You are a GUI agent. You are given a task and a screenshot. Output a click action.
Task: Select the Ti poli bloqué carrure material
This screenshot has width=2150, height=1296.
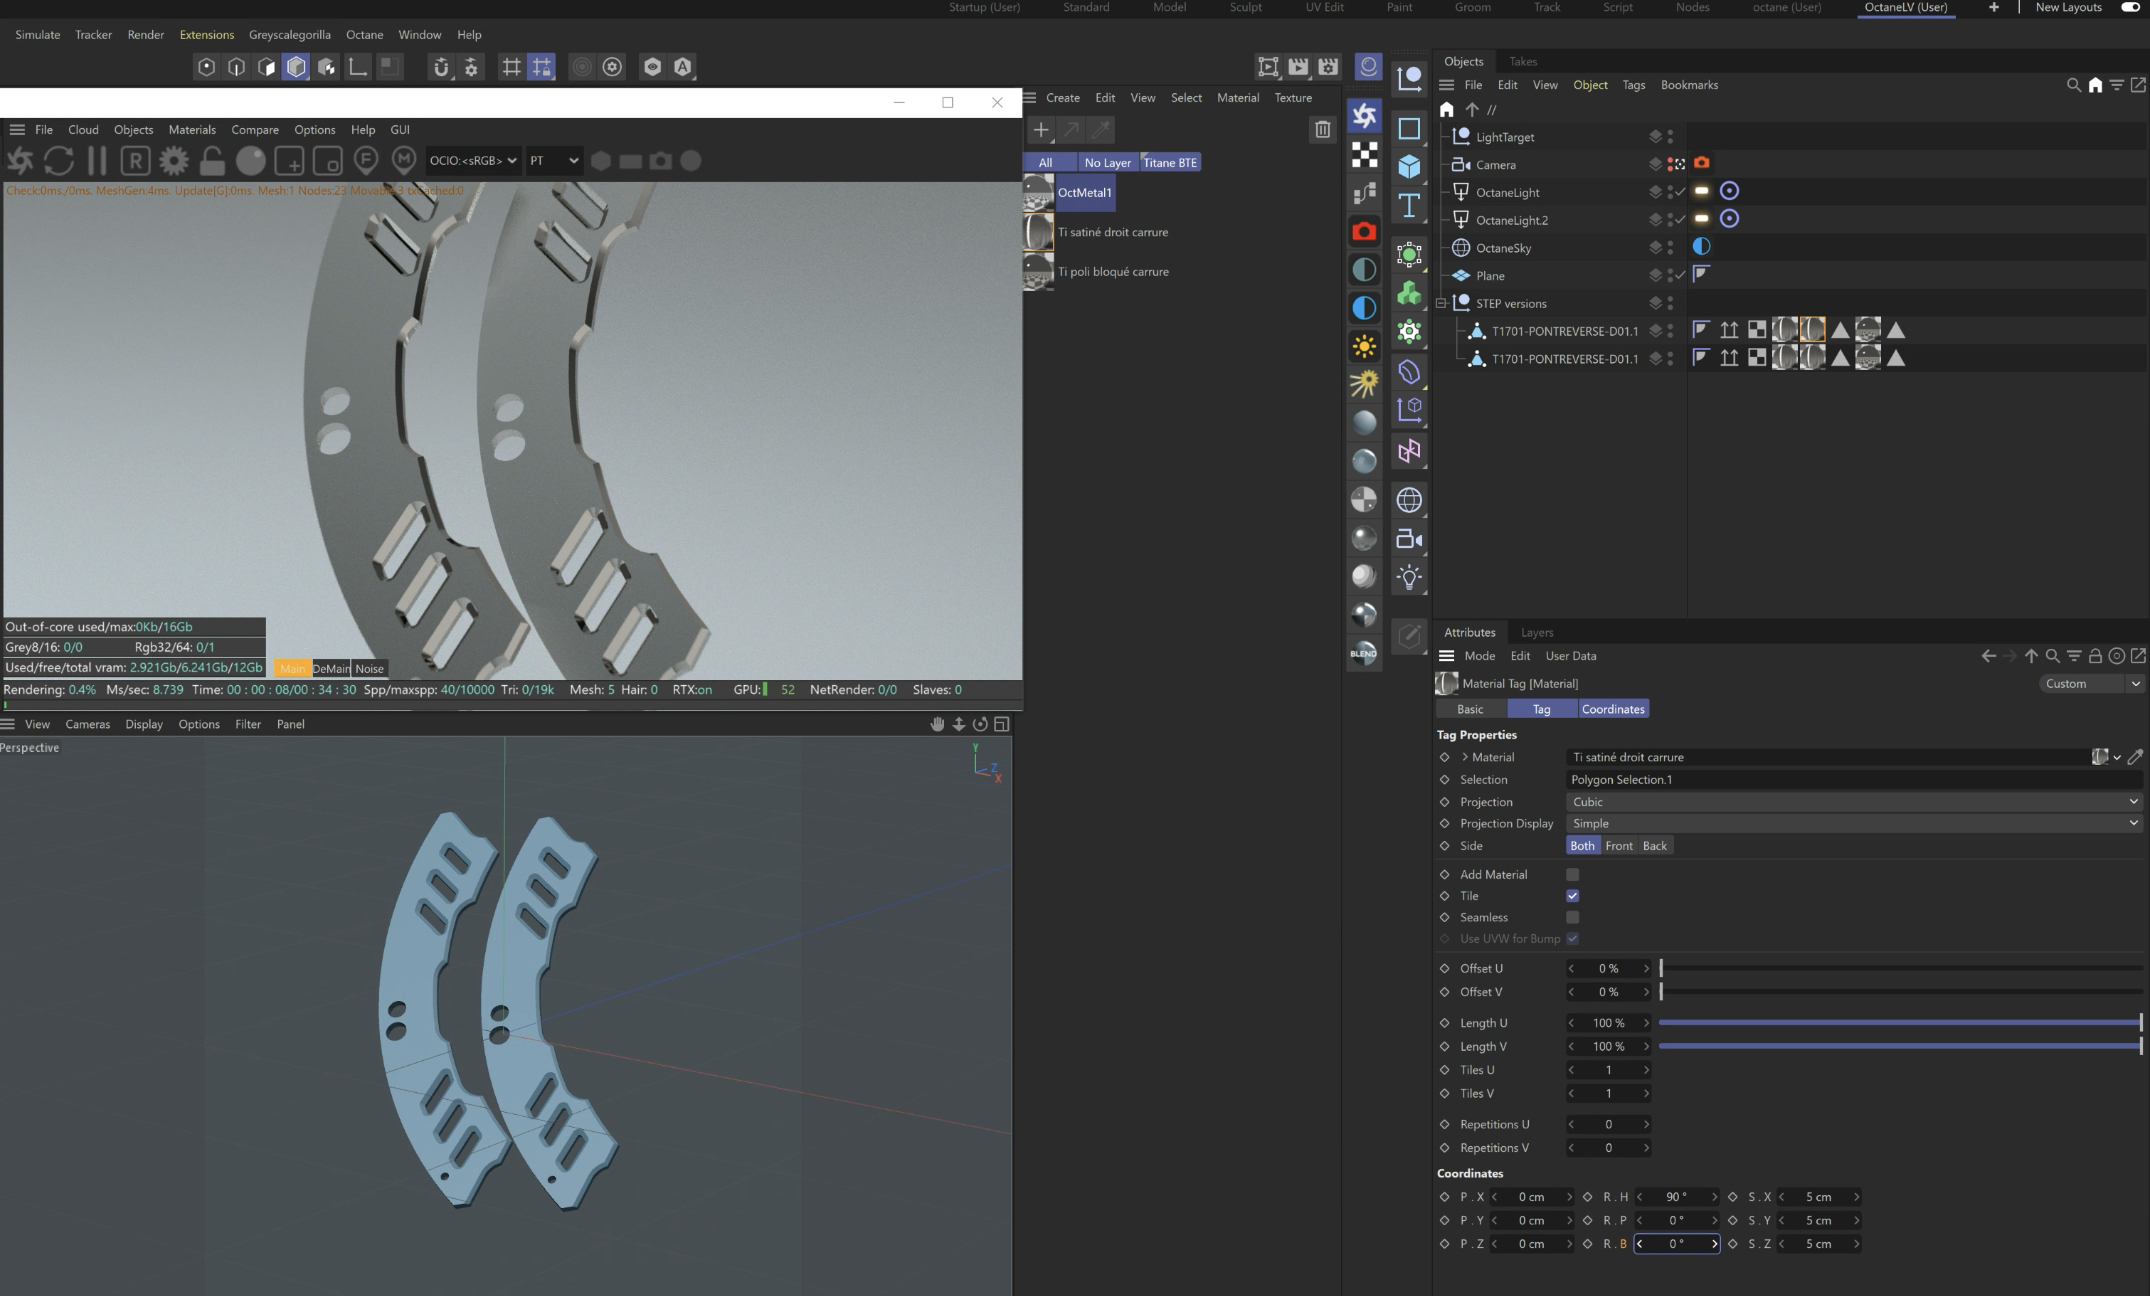coord(1112,272)
